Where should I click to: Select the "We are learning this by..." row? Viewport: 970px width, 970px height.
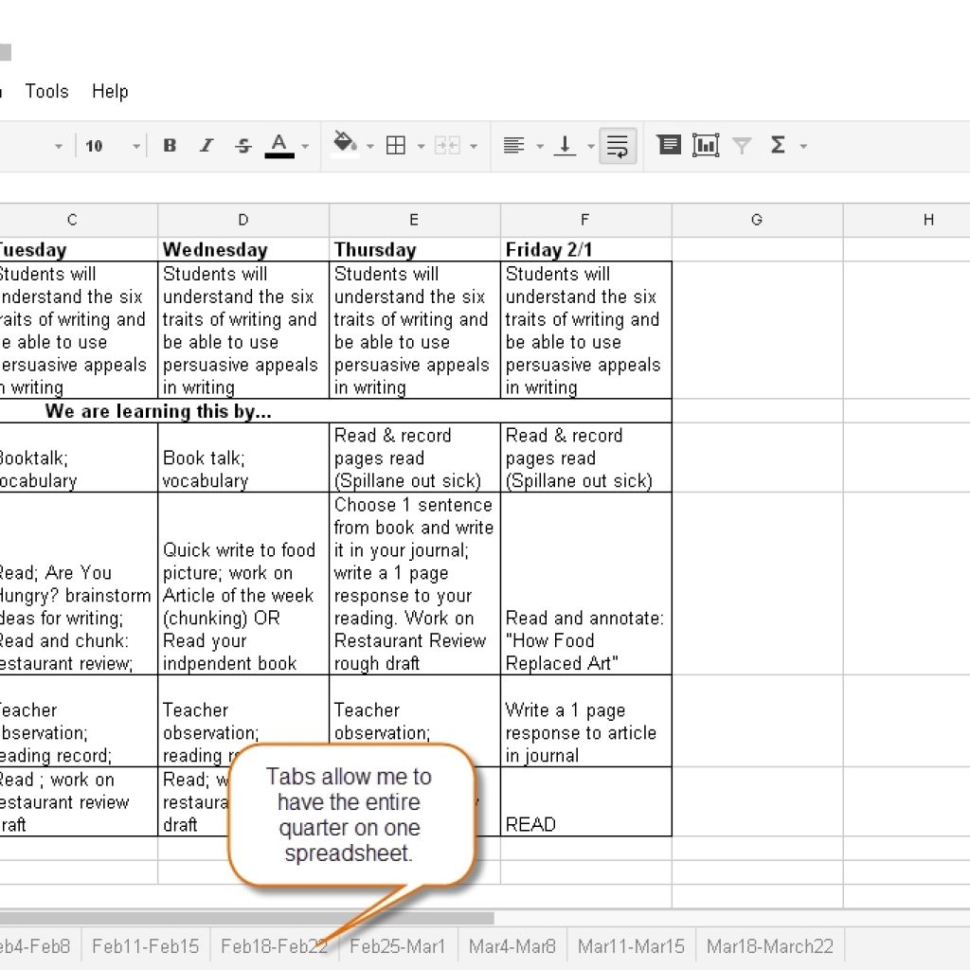335,411
